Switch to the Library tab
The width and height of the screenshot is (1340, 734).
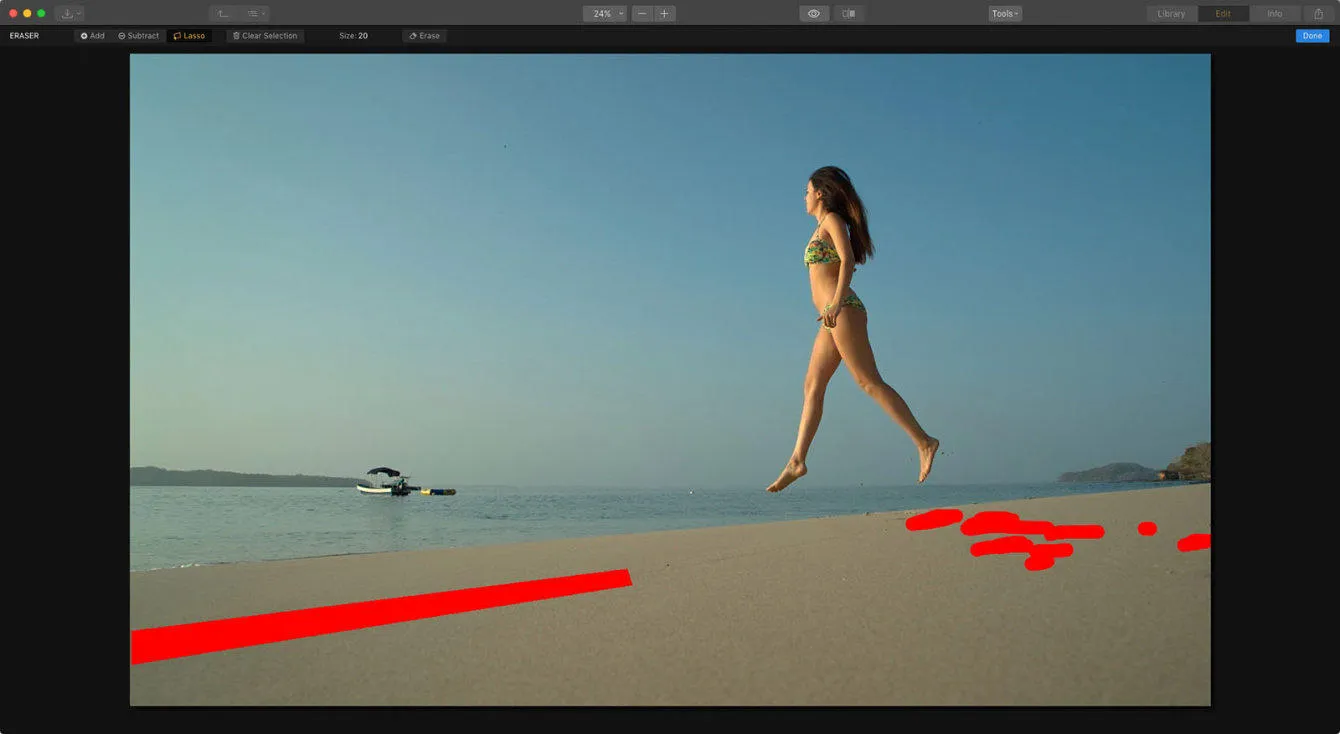[1171, 14]
